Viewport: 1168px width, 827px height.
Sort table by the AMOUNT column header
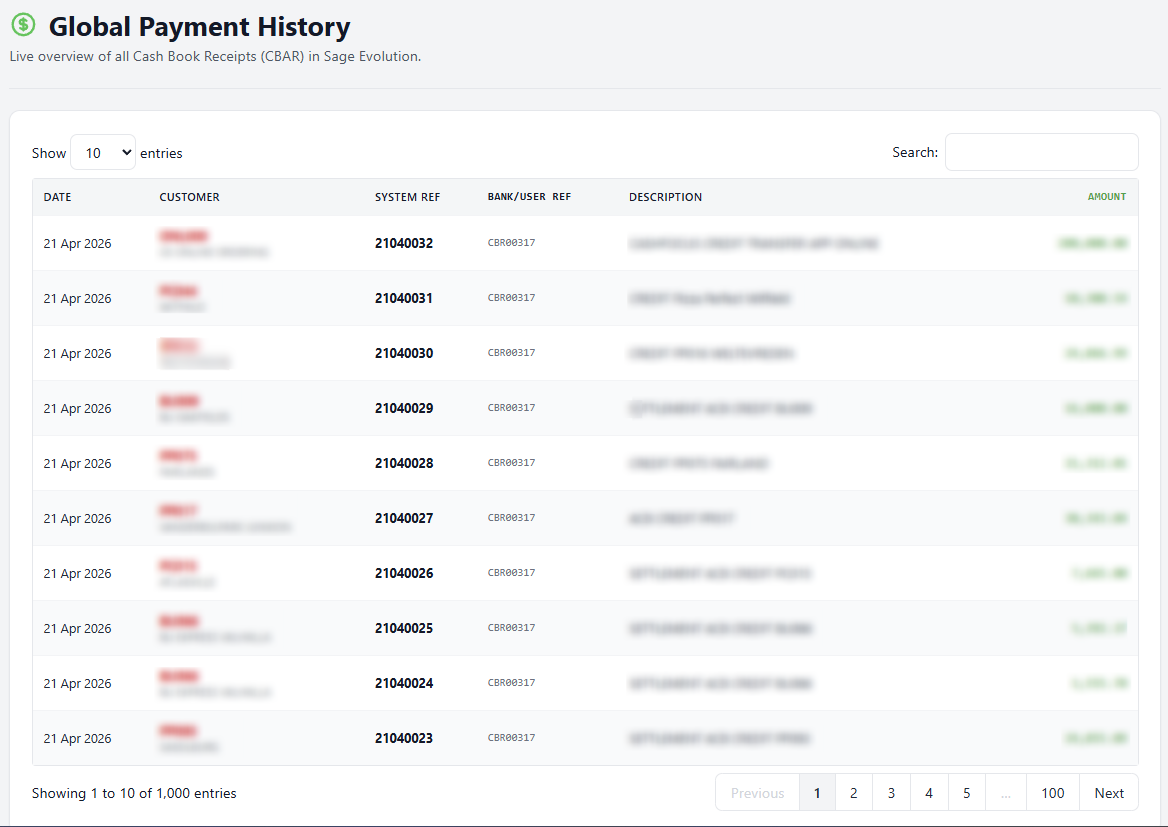click(1107, 197)
